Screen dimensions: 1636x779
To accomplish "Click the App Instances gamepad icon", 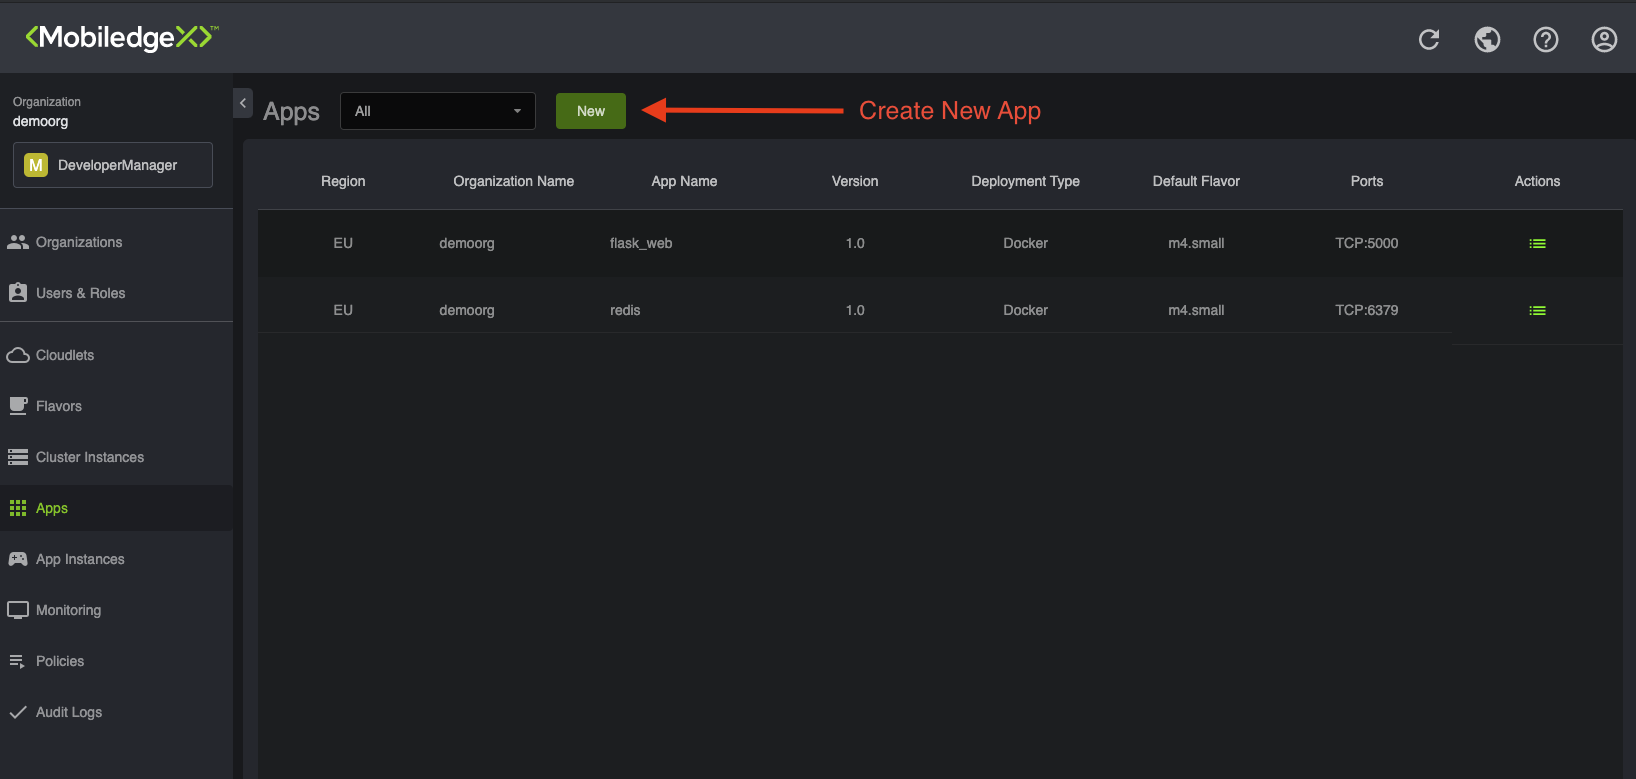I will pos(18,559).
